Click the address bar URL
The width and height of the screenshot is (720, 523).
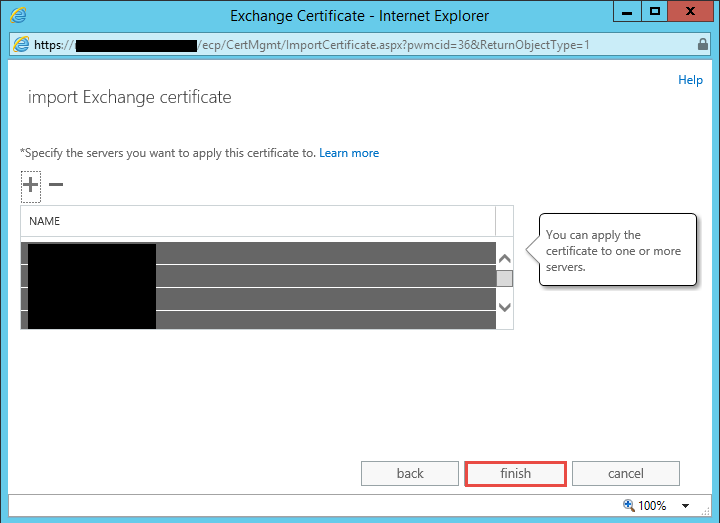pyautogui.click(x=311, y=45)
